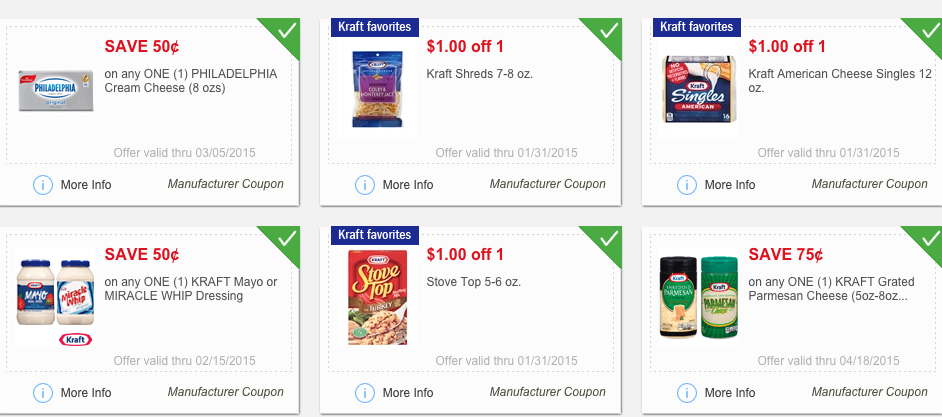Click info icon on Kraft Shreds coupon
This screenshot has width=942, height=417.
pos(365,185)
